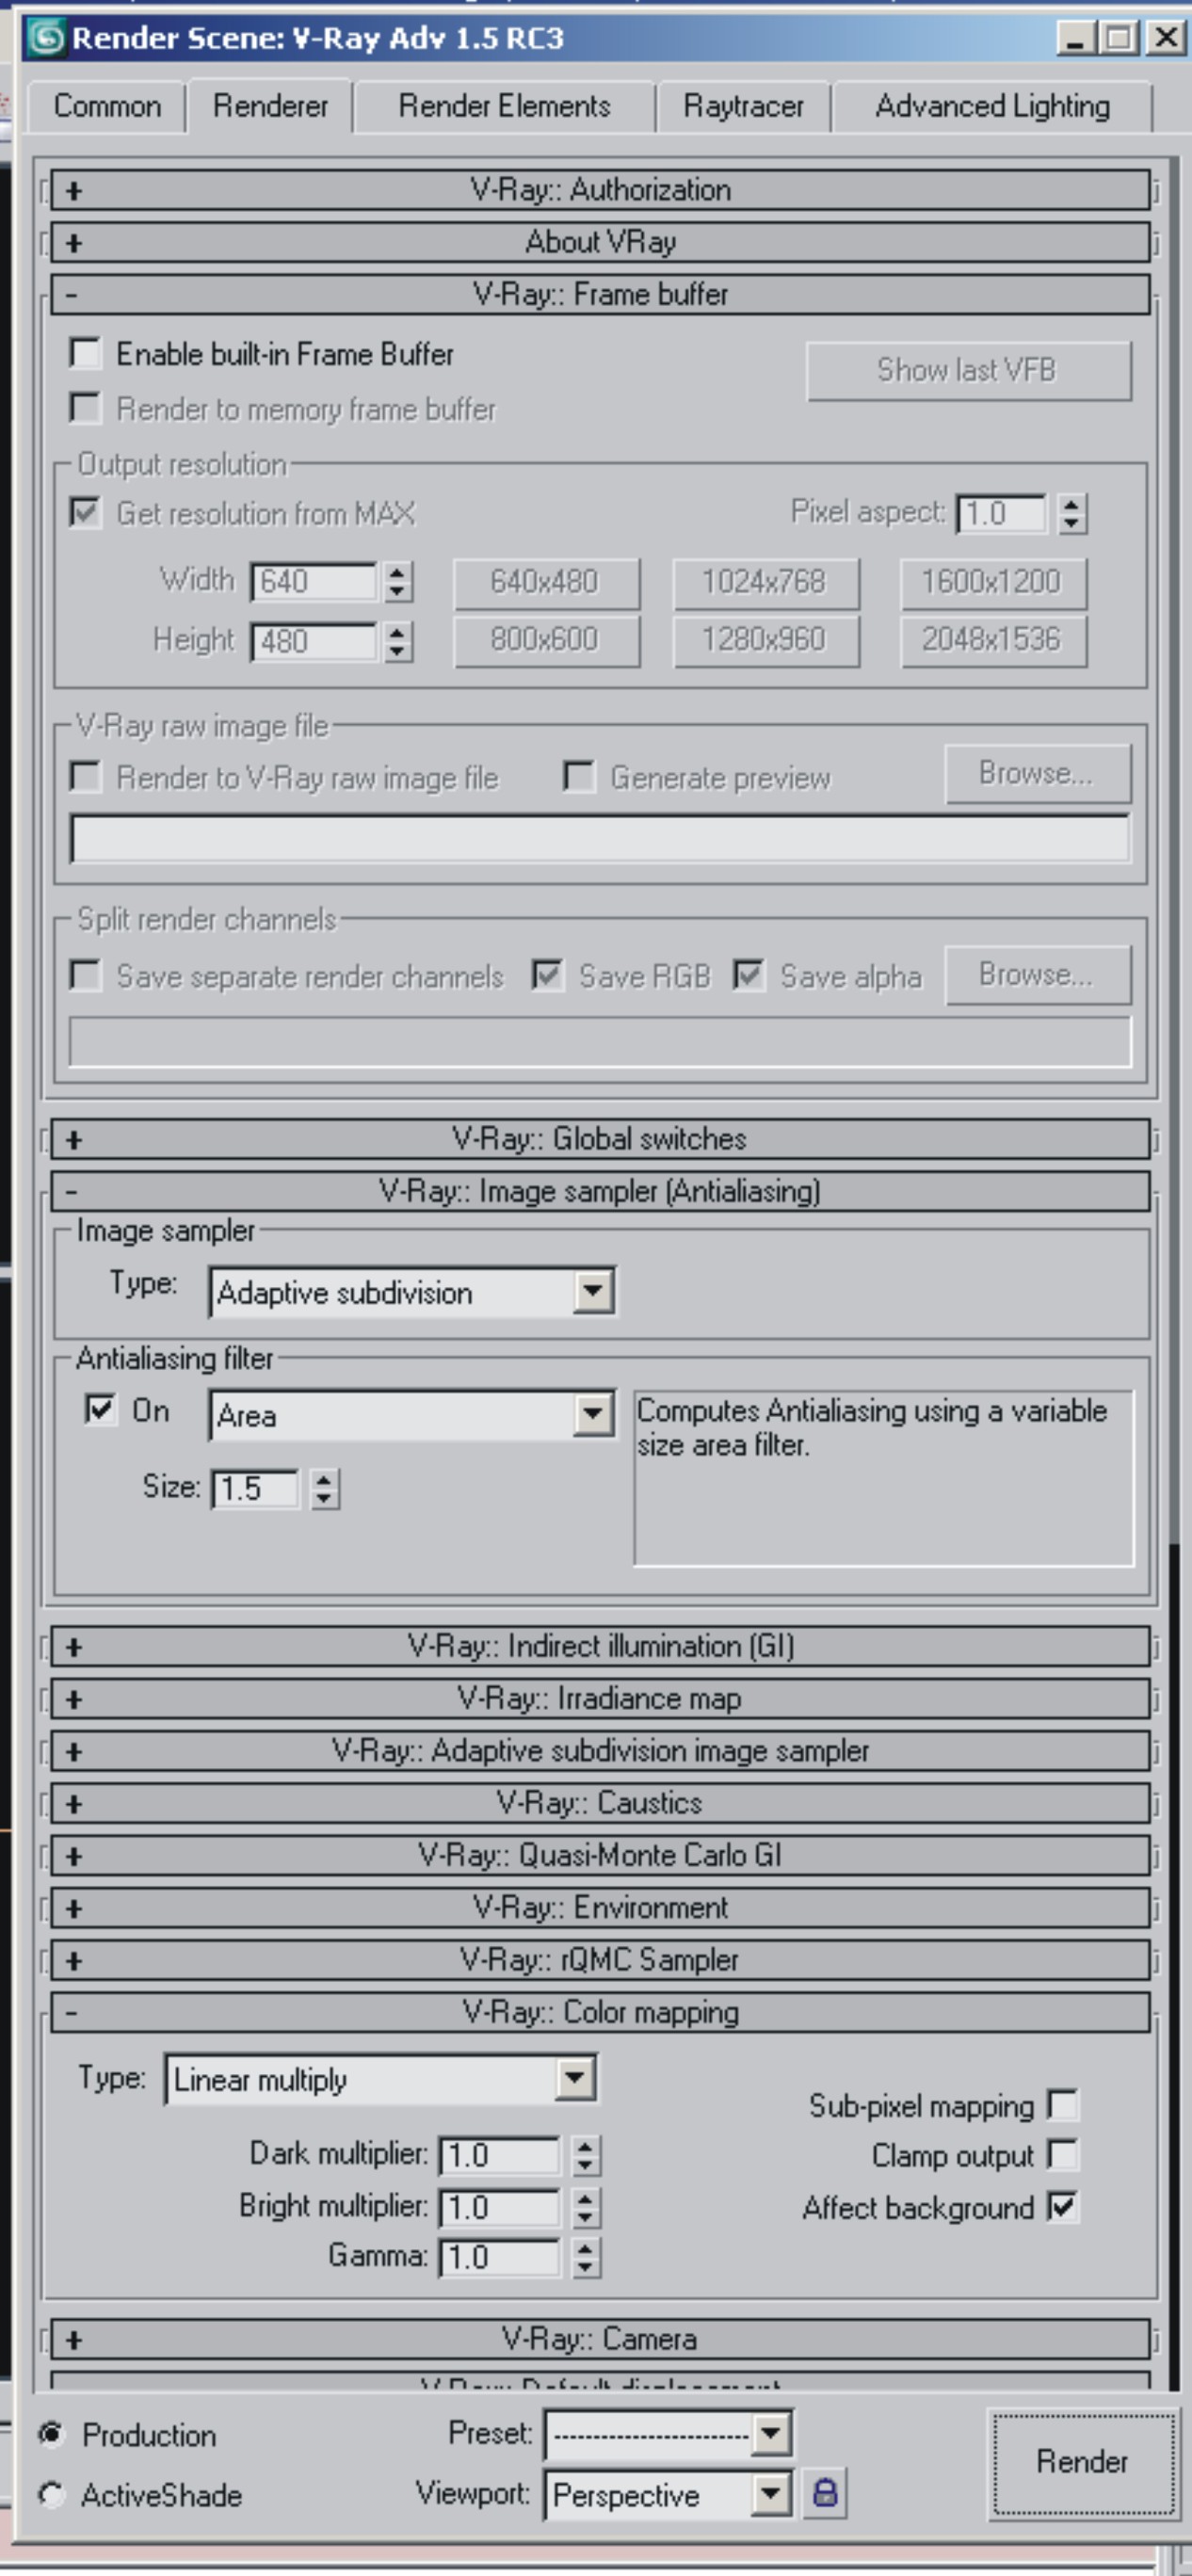1192x2576 pixels.
Task: Enable Sub-pixel mapping checkbox
Action: click(x=1063, y=2104)
